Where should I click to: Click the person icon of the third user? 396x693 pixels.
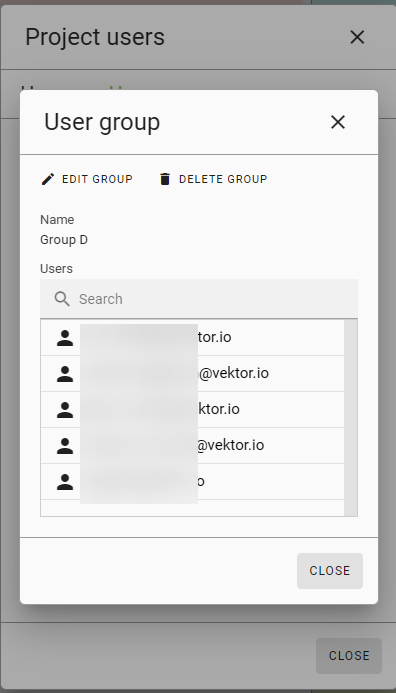[65, 410]
